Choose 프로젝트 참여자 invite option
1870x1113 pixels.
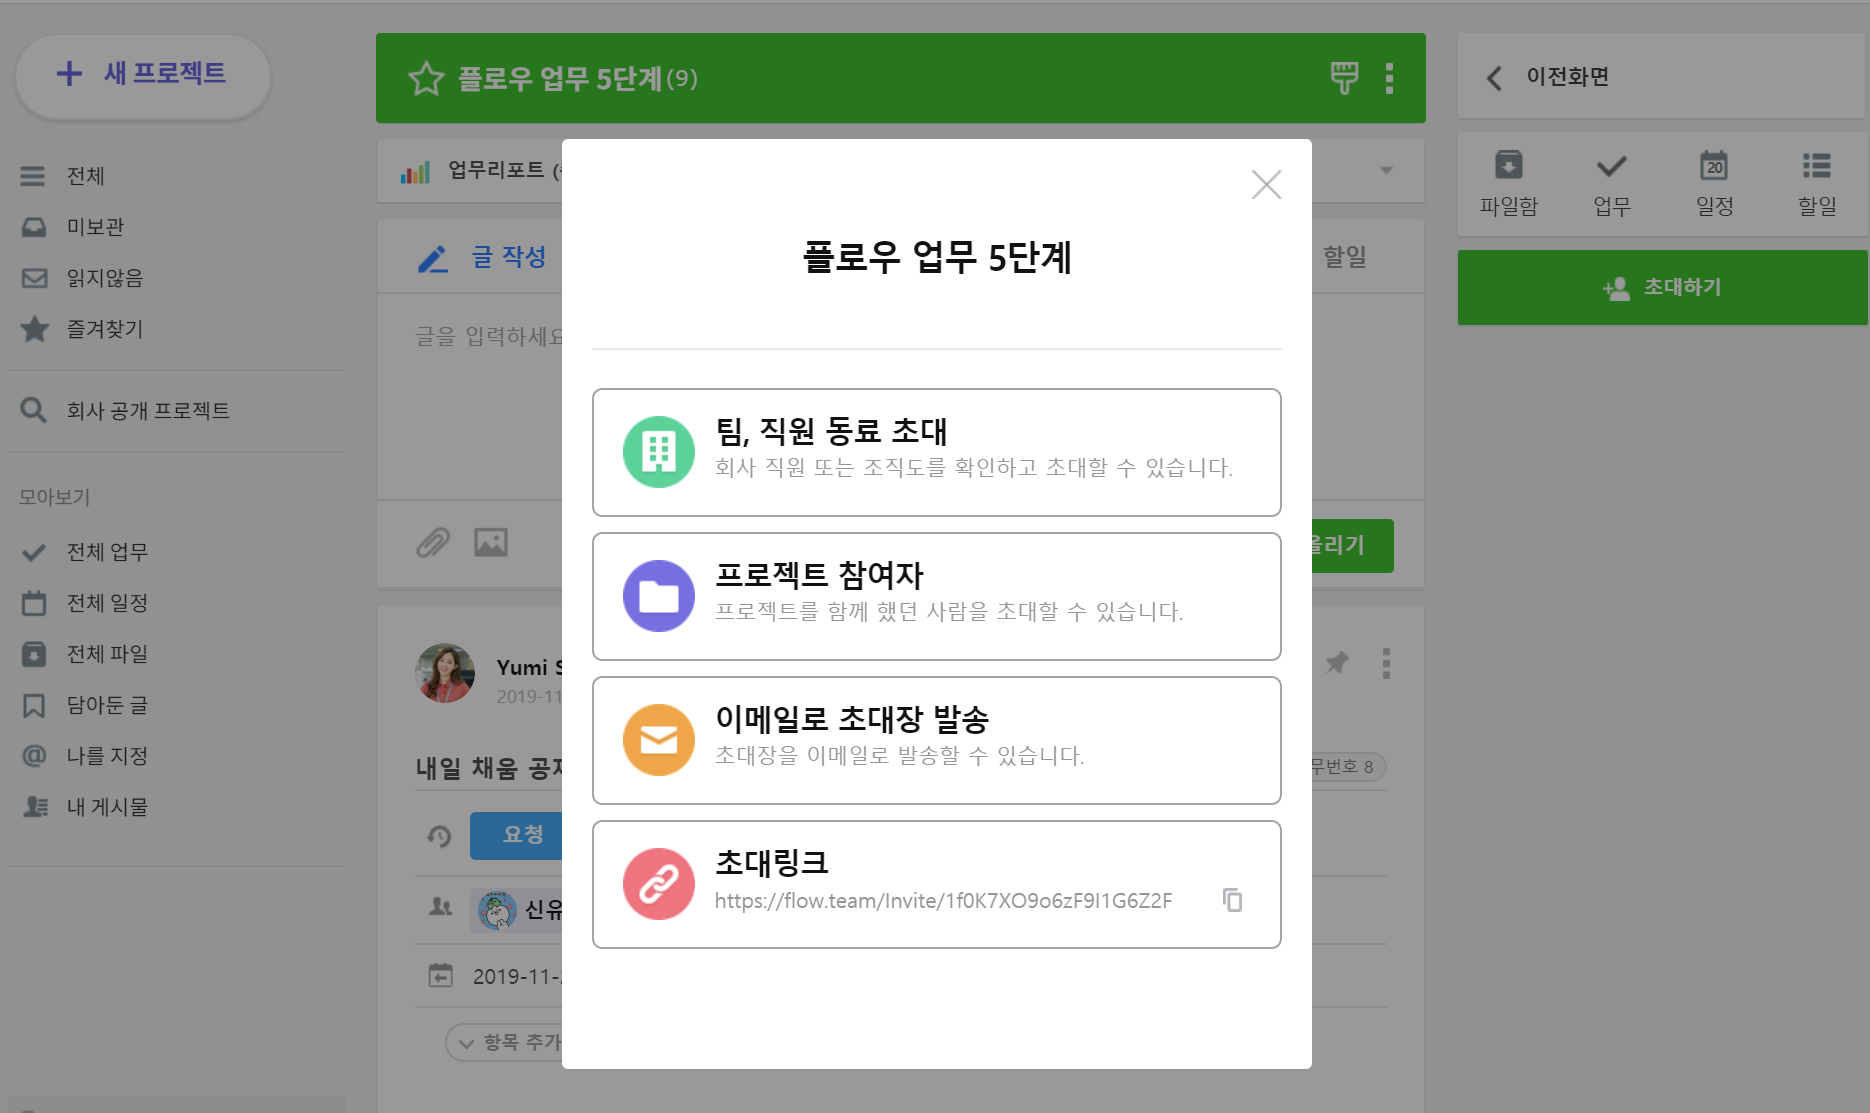(936, 596)
